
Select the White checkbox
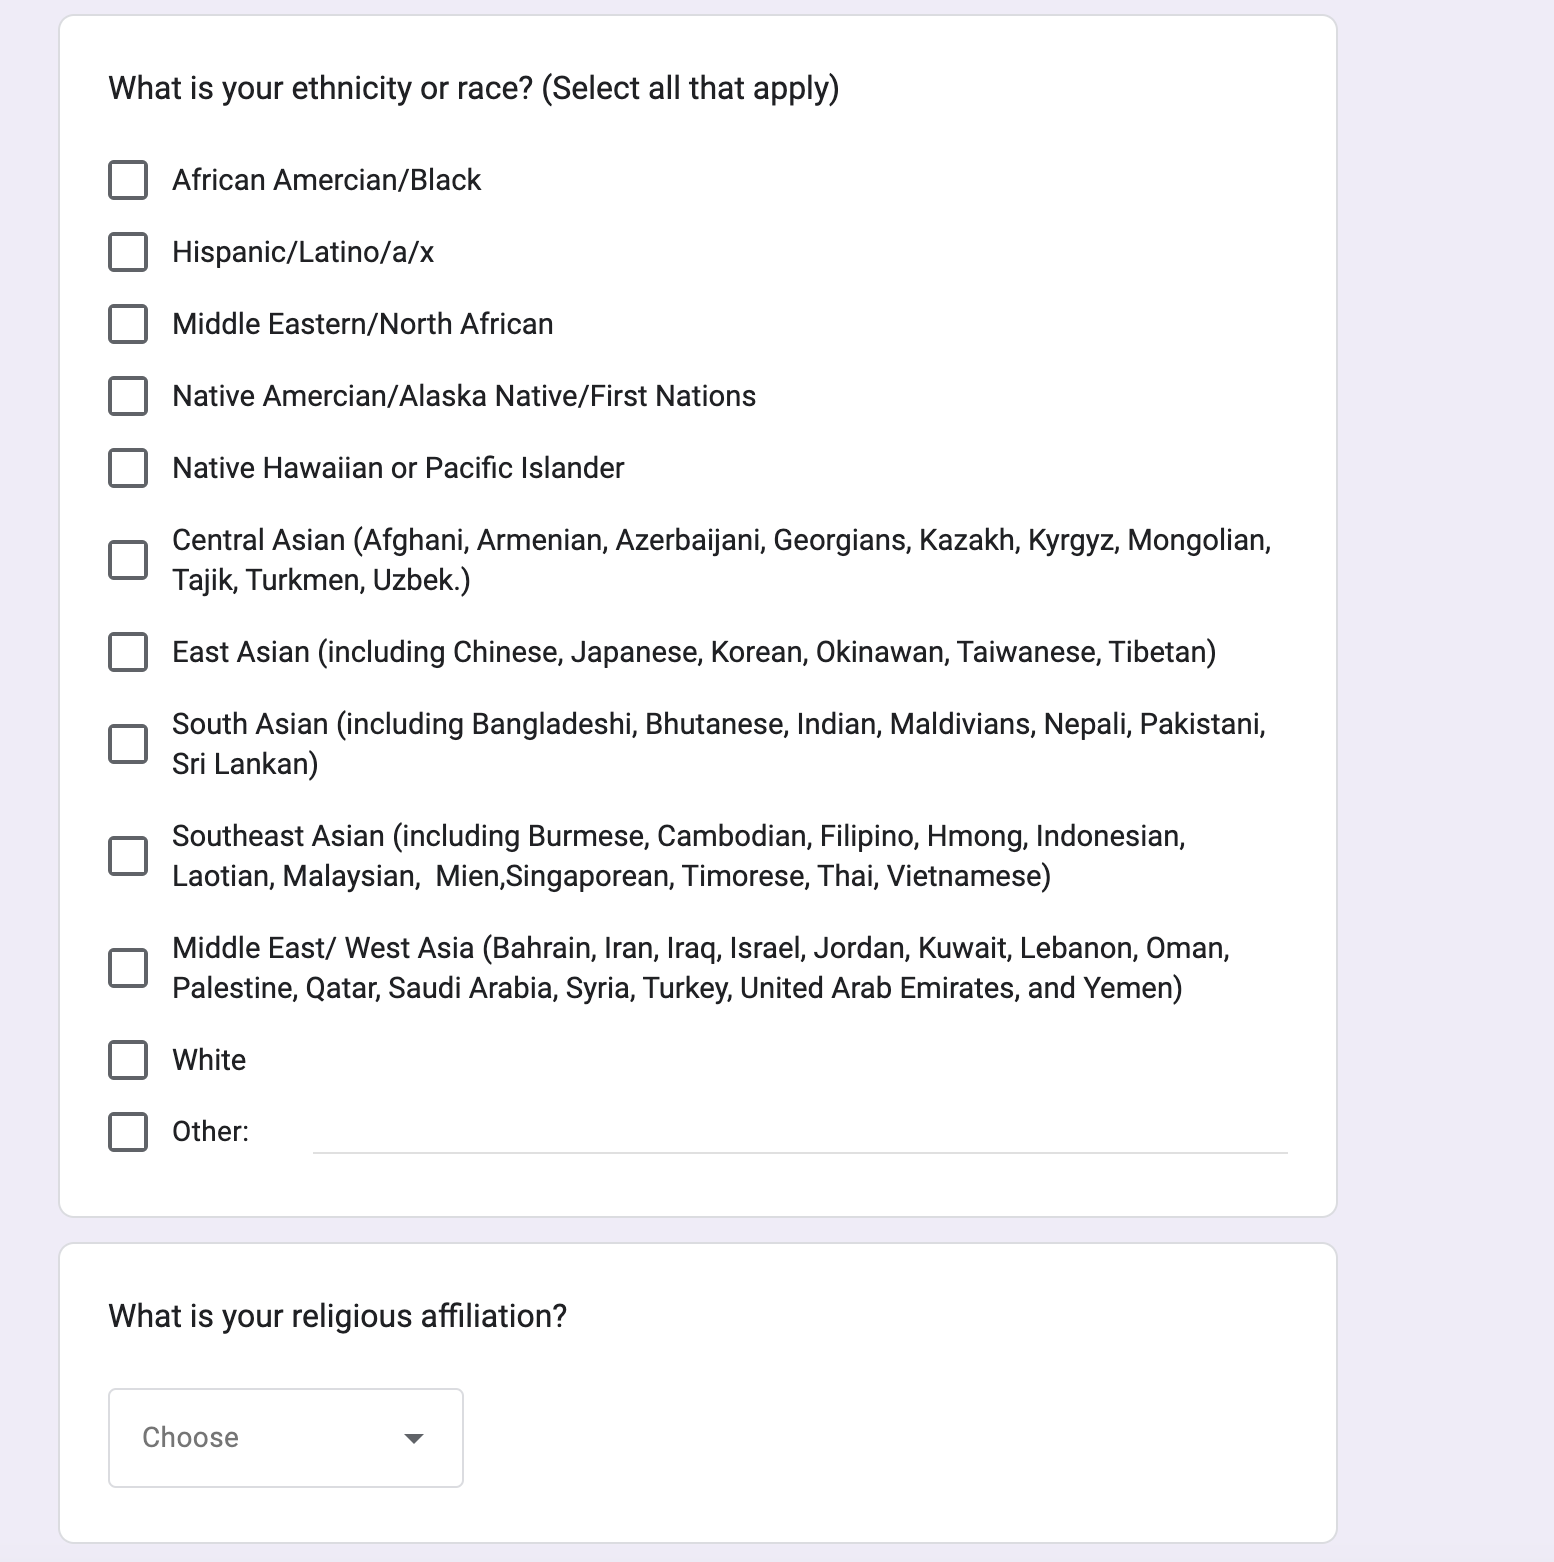128,1060
